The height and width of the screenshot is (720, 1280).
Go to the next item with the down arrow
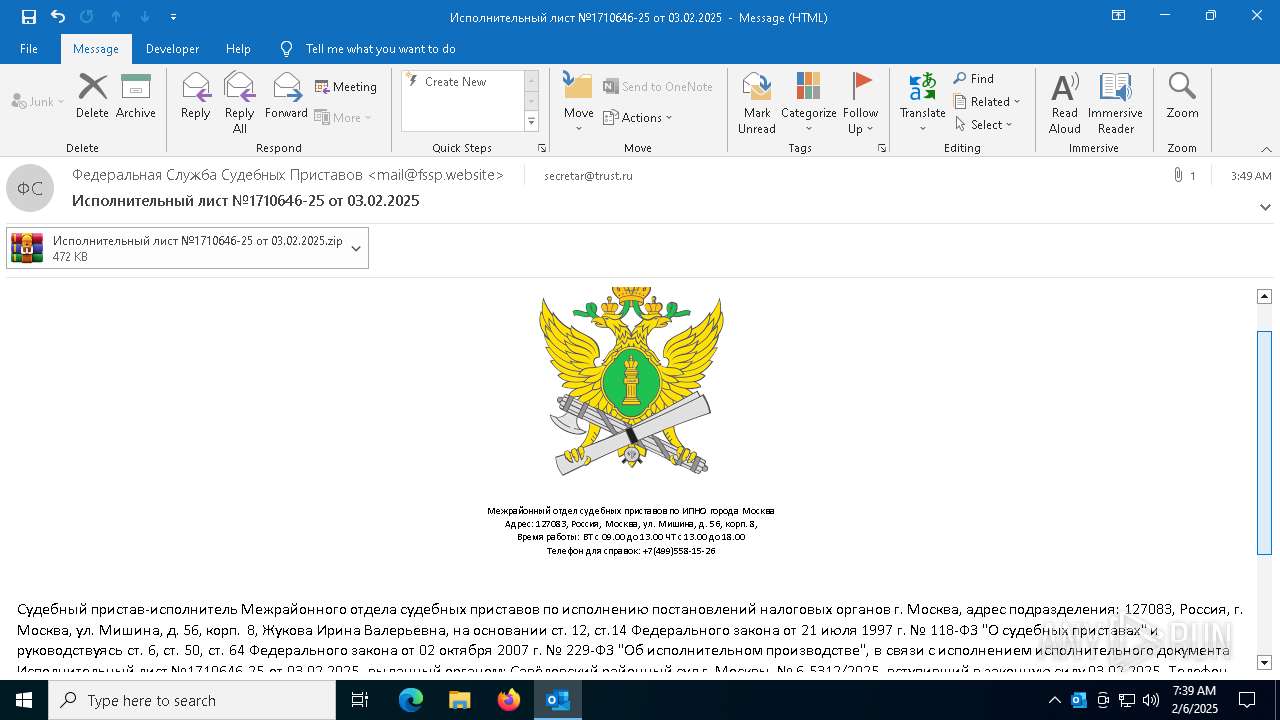(x=145, y=17)
